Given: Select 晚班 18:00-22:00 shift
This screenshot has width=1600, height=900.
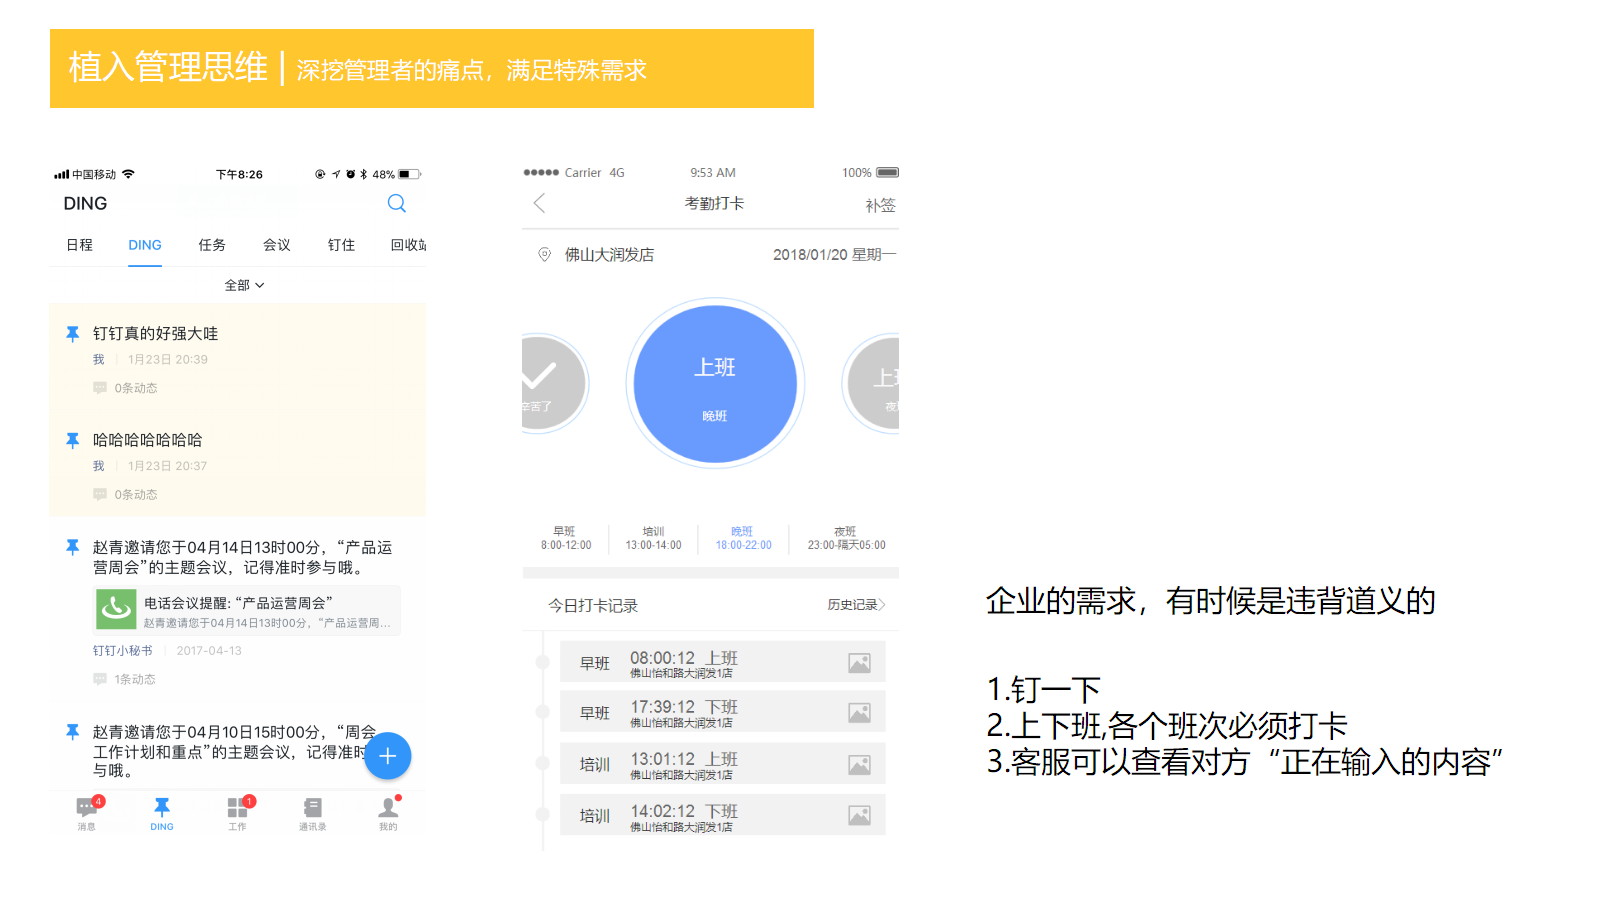Looking at the screenshot, I should coord(743,538).
